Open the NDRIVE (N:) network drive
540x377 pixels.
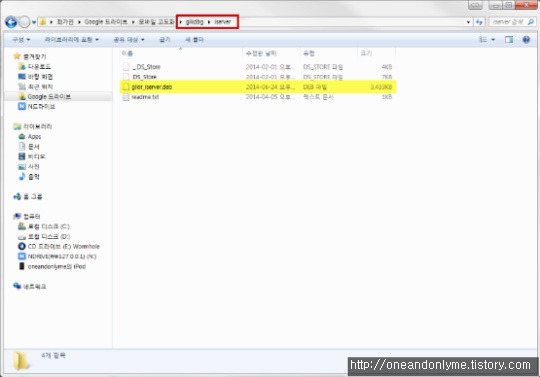(x=57, y=256)
